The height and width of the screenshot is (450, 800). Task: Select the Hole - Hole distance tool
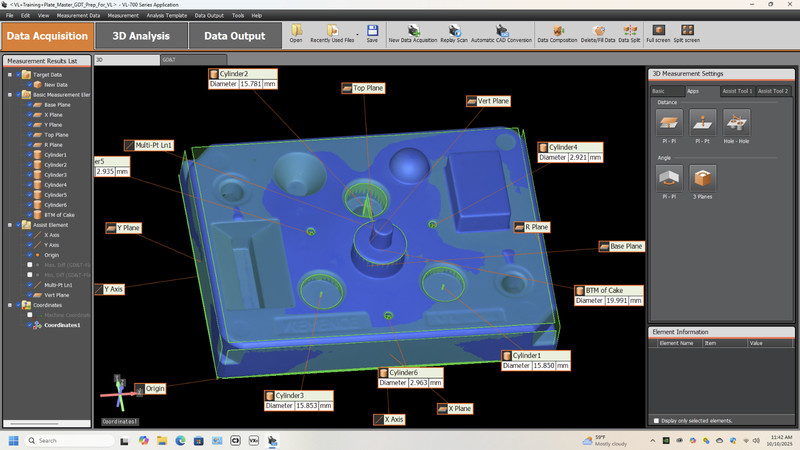pos(736,122)
